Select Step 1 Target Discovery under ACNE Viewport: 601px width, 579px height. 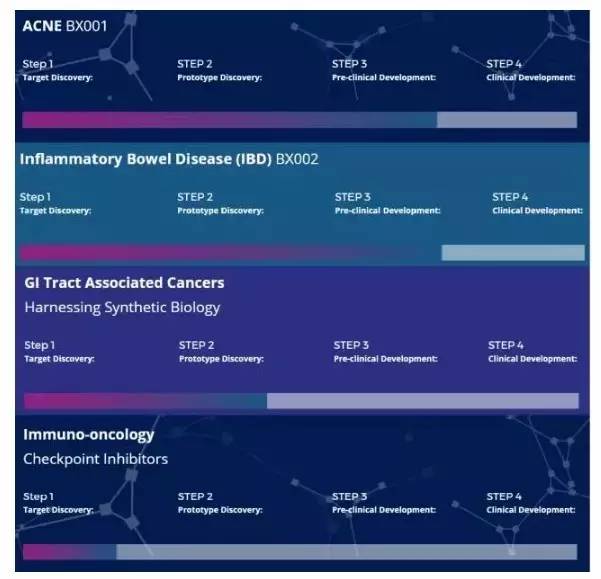(56, 70)
